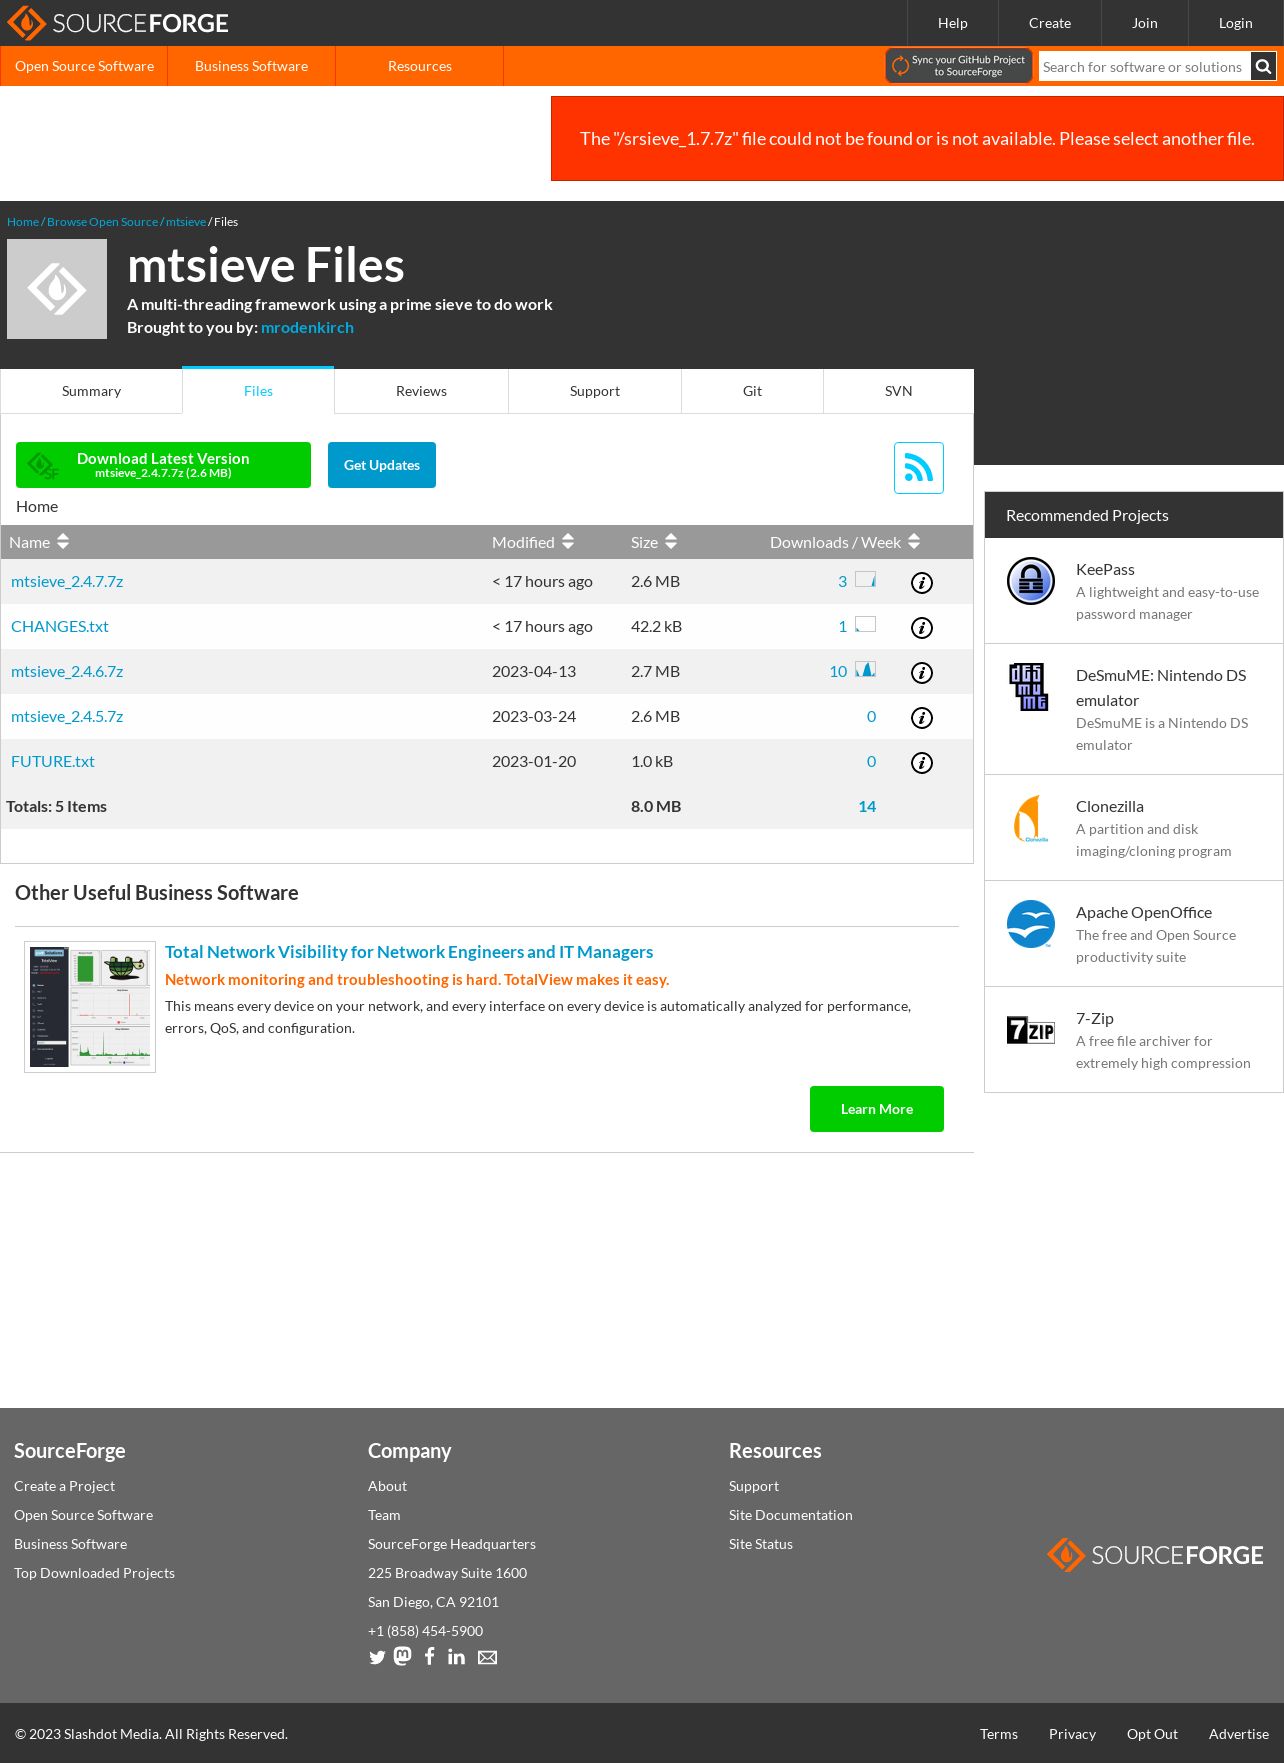This screenshot has height=1763, width=1284.
Task: Sort files by Downloads / Week
Action: (845, 542)
